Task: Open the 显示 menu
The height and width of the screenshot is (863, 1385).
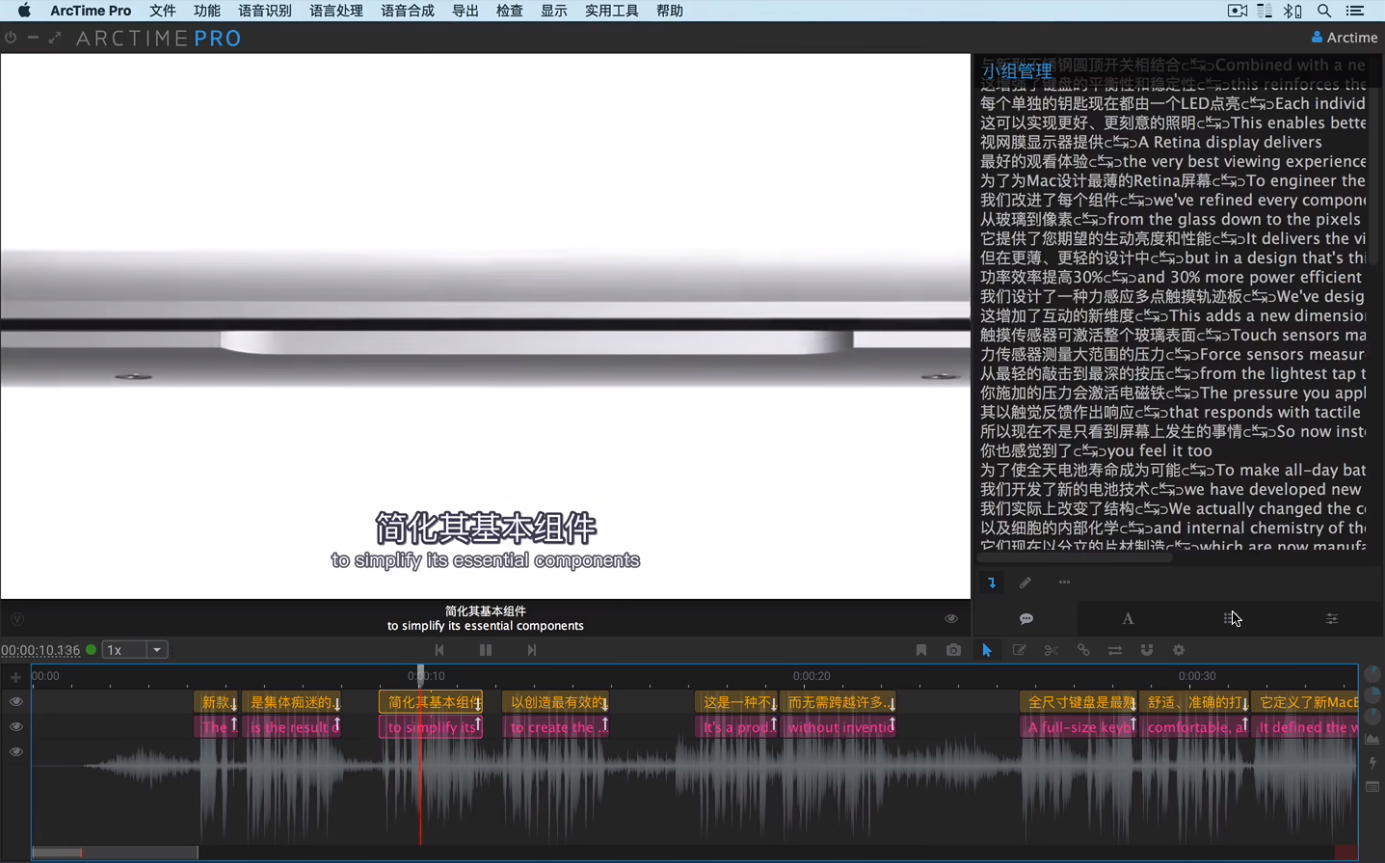Action: coord(554,11)
